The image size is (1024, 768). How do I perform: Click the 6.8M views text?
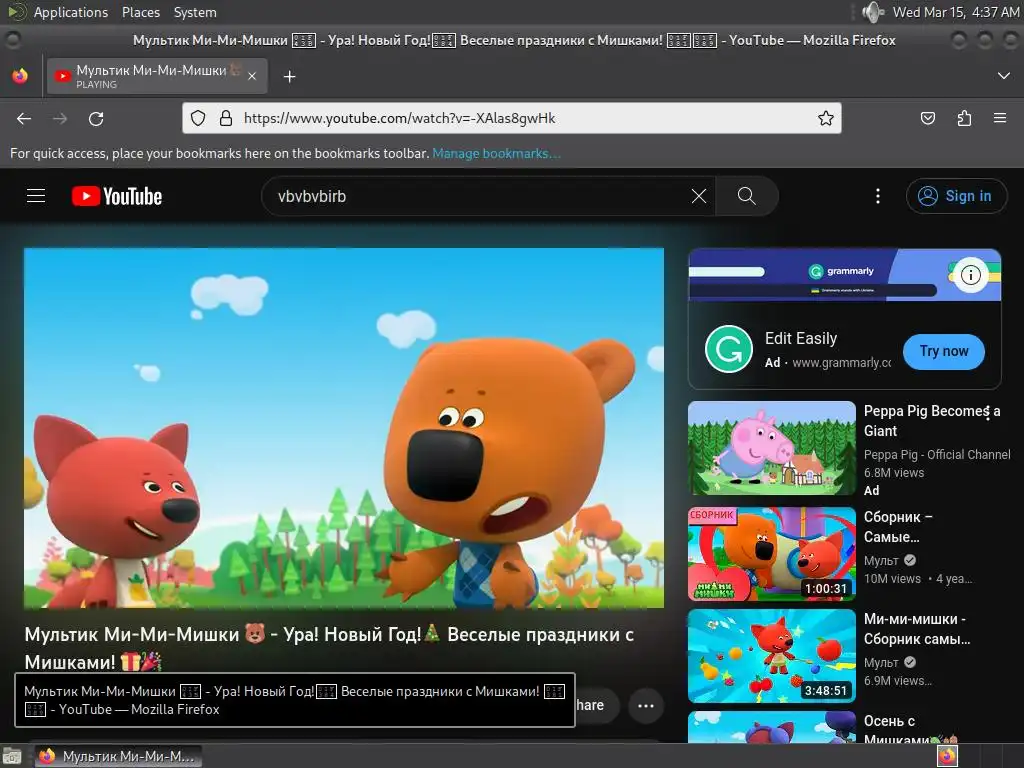click(893, 473)
